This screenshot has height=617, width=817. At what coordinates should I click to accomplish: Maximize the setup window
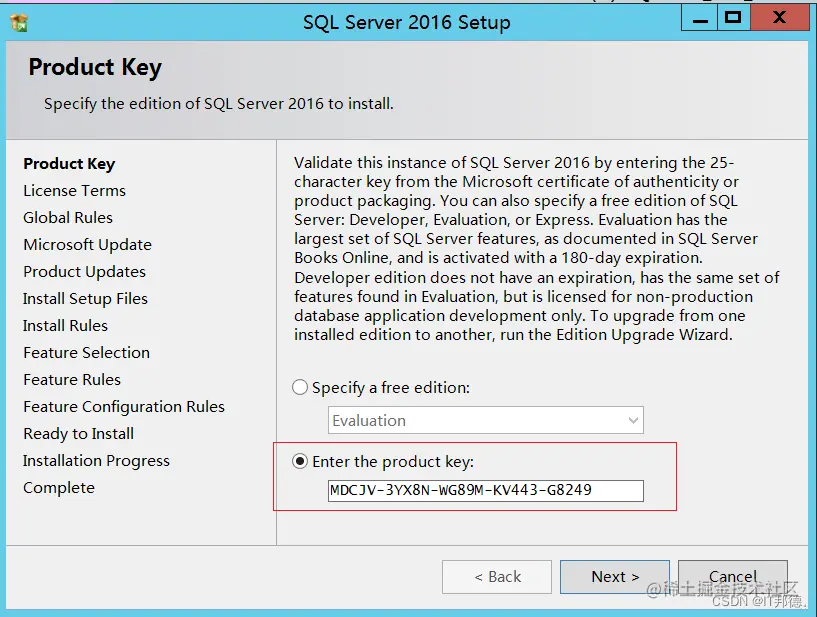point(733,19)
